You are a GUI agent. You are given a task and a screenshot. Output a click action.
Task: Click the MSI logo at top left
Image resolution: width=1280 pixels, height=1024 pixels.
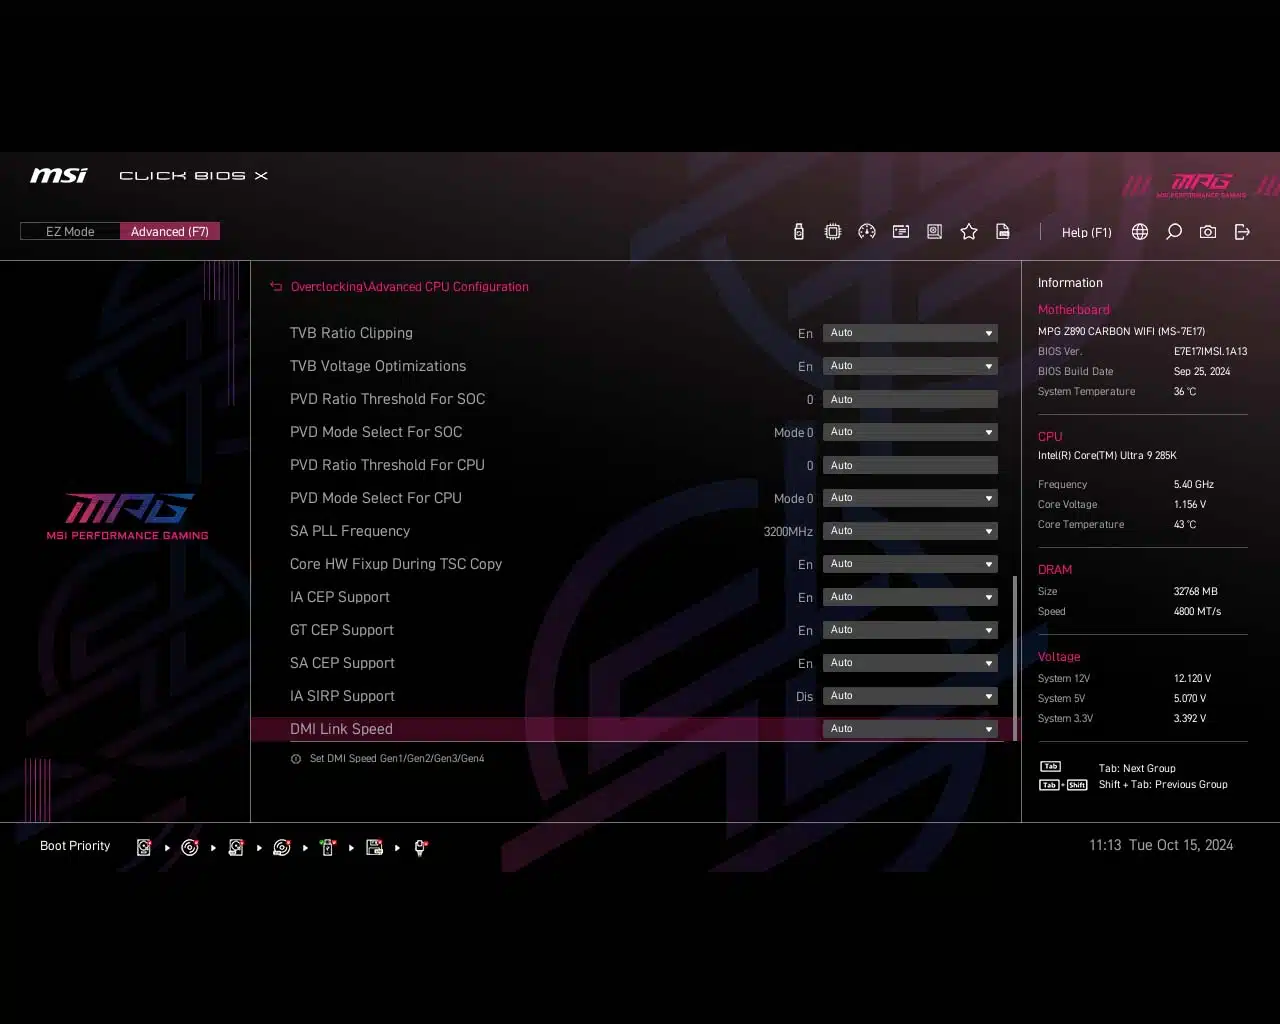(59, 176)
